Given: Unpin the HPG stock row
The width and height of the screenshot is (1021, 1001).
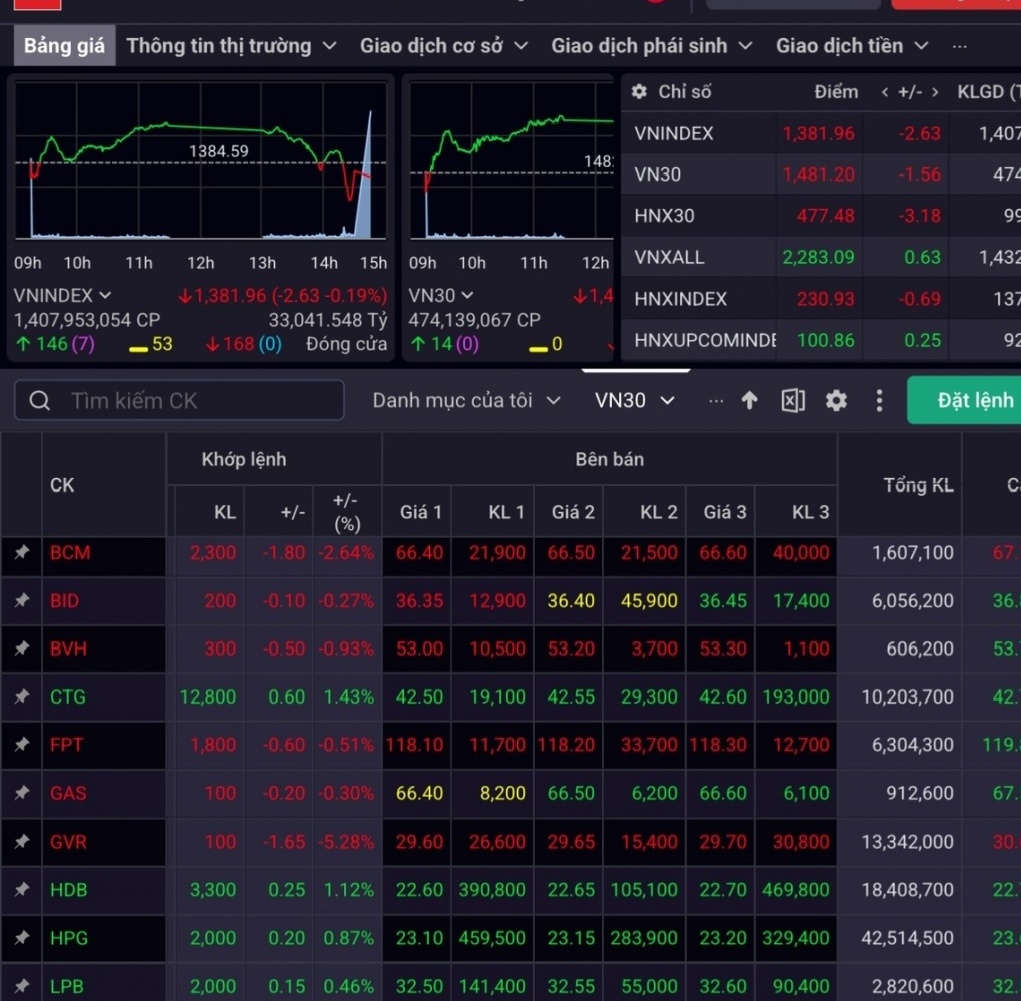Looking at the screenshot, I should (22, 937).
